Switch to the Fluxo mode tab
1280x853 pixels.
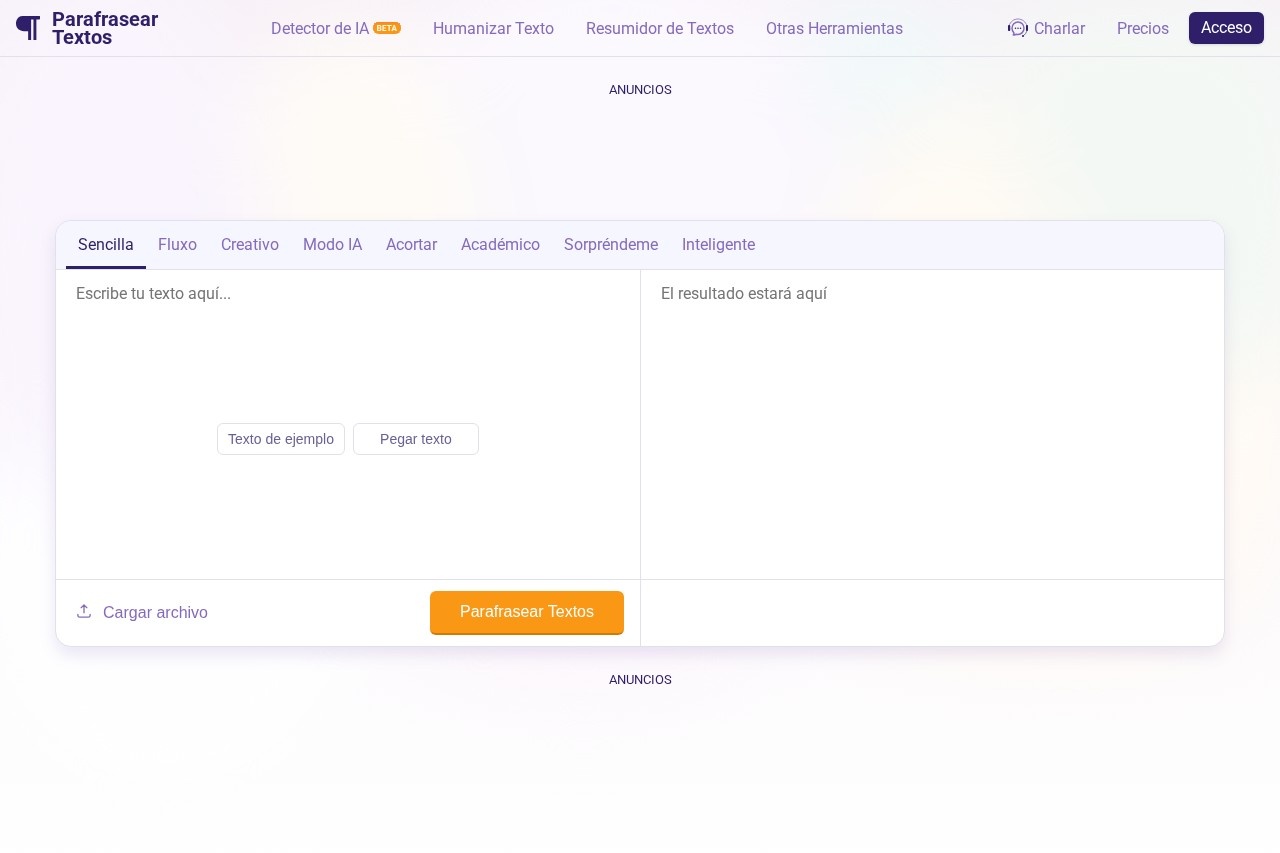coord(177,245)
